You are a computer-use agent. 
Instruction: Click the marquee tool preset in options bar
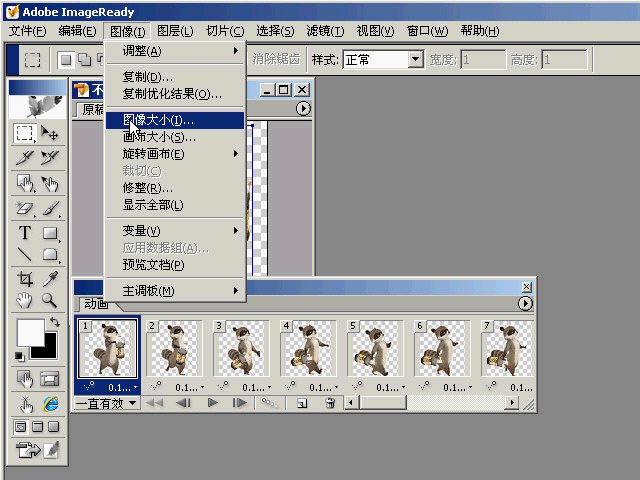(x=32, y=60)
